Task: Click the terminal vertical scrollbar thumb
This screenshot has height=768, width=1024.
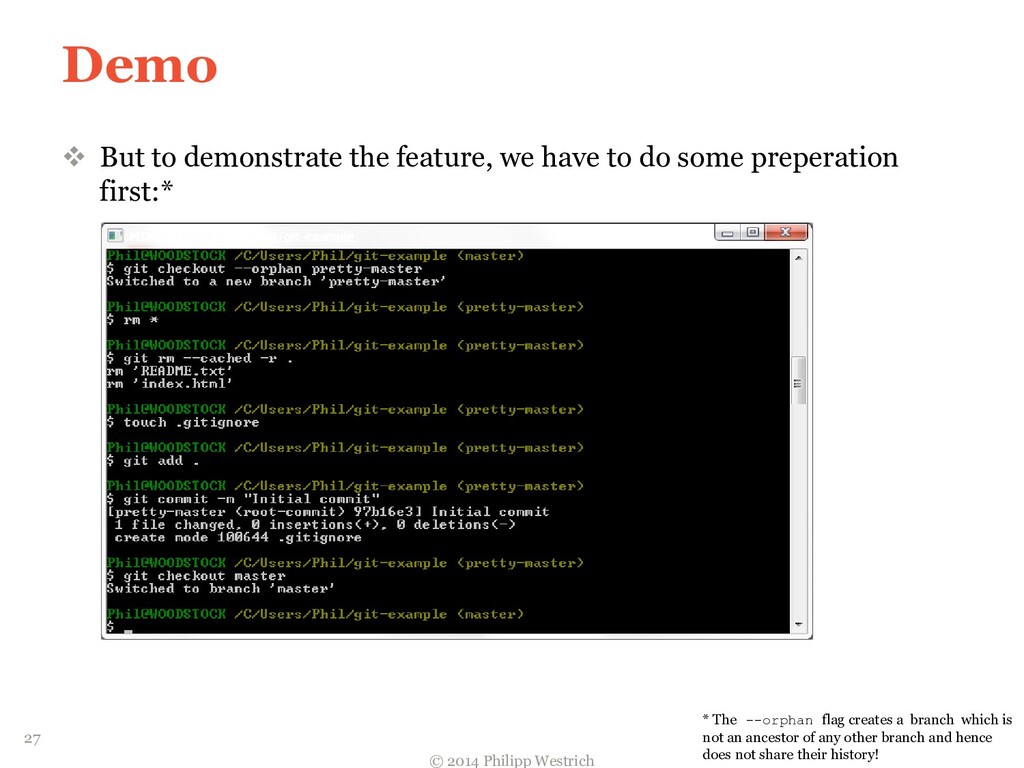Action: pyautogui.click(x=798, y=381)
